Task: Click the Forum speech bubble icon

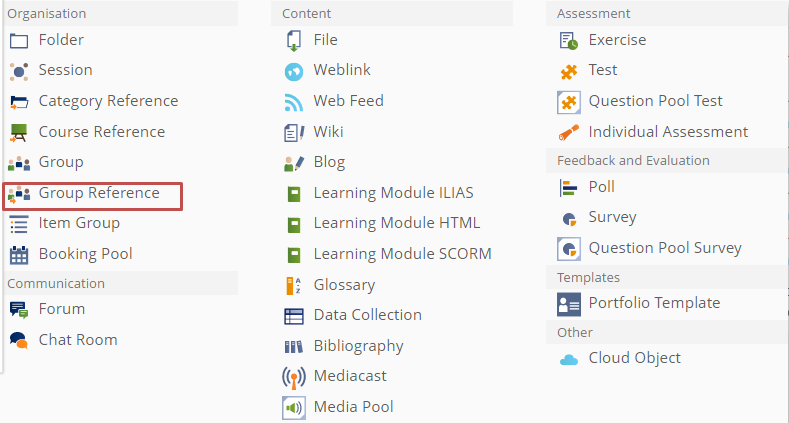Action: tap(19, 310)
